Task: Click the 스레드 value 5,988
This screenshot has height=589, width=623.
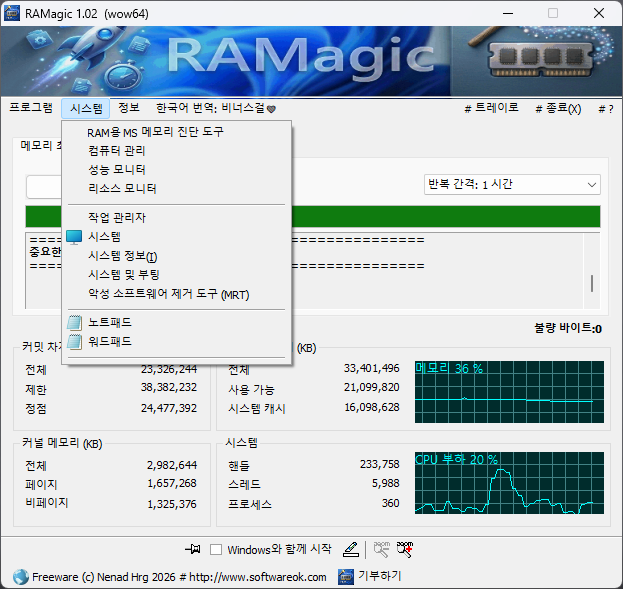Action: point(385,483)
